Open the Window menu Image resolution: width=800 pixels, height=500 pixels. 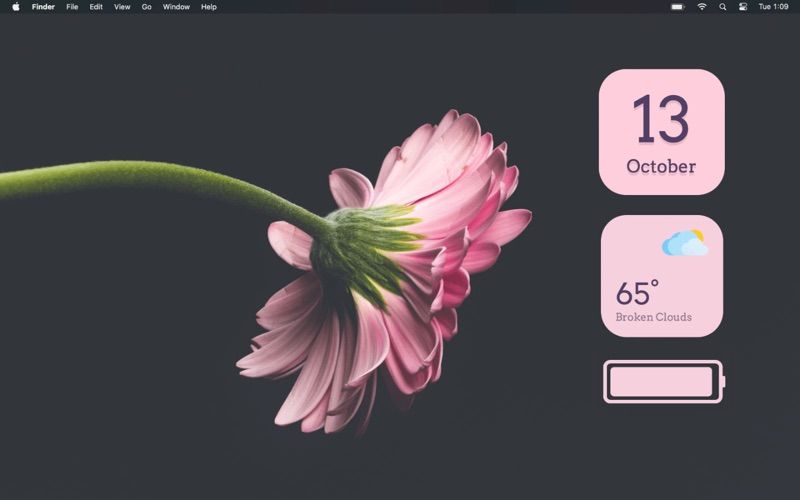(x=176, y=7)
